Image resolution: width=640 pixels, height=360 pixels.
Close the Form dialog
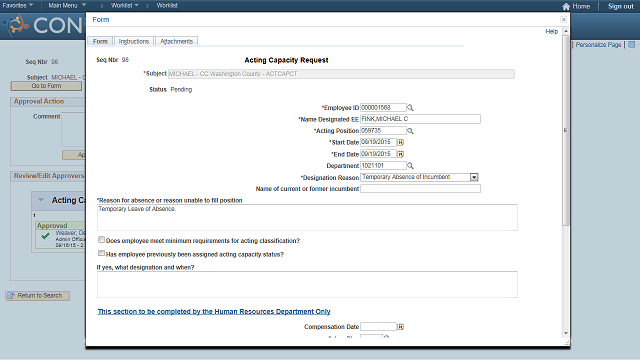pos(563,20)
